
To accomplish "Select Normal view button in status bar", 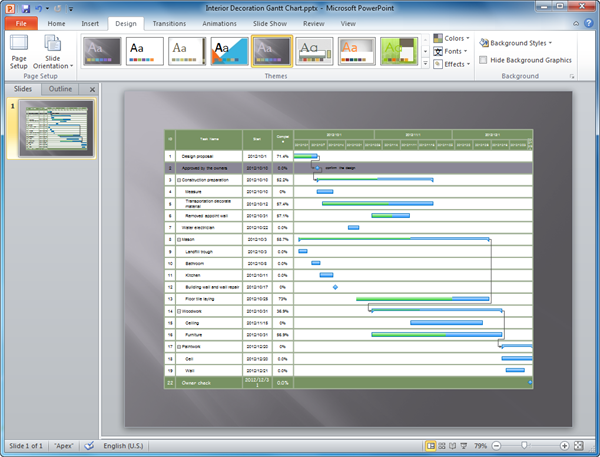I will [431, 445].
